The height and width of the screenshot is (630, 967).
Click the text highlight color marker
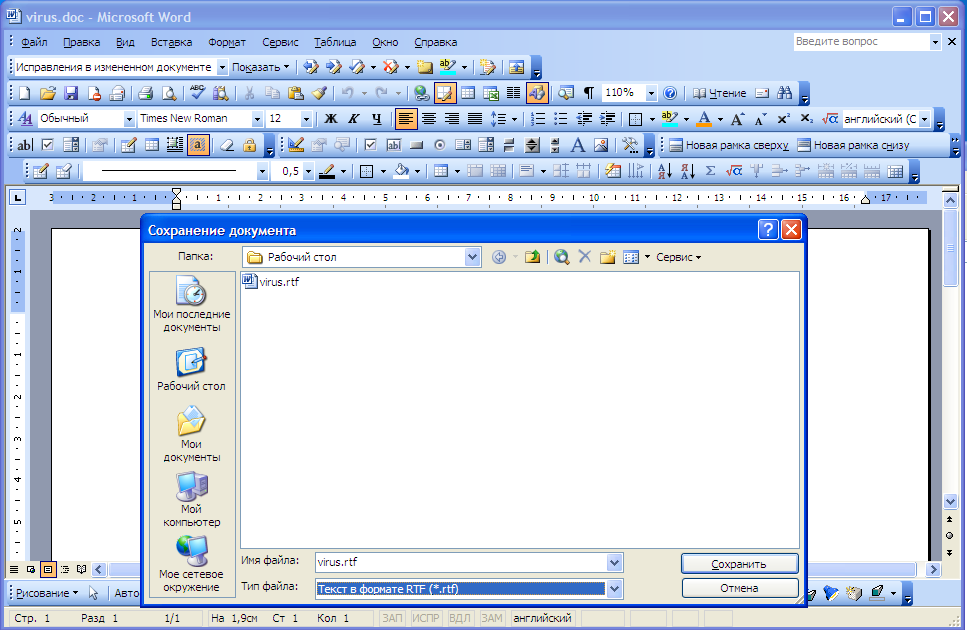click(669, 119)
